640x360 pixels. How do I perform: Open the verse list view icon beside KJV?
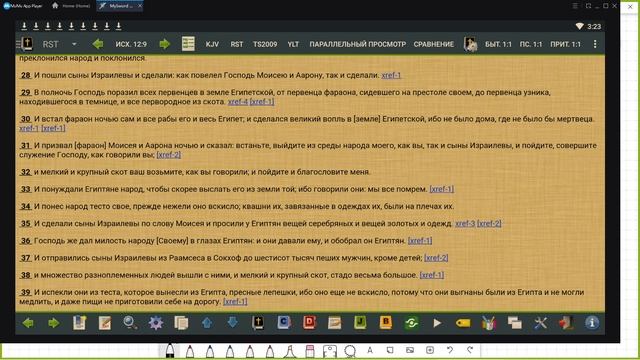(x=188, y=44)
